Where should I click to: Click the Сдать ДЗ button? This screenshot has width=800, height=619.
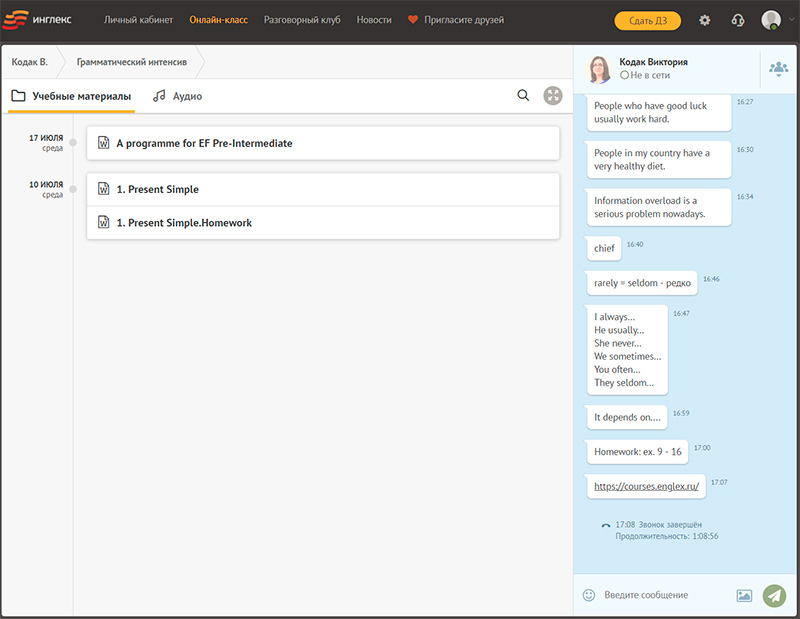point(647,20)
